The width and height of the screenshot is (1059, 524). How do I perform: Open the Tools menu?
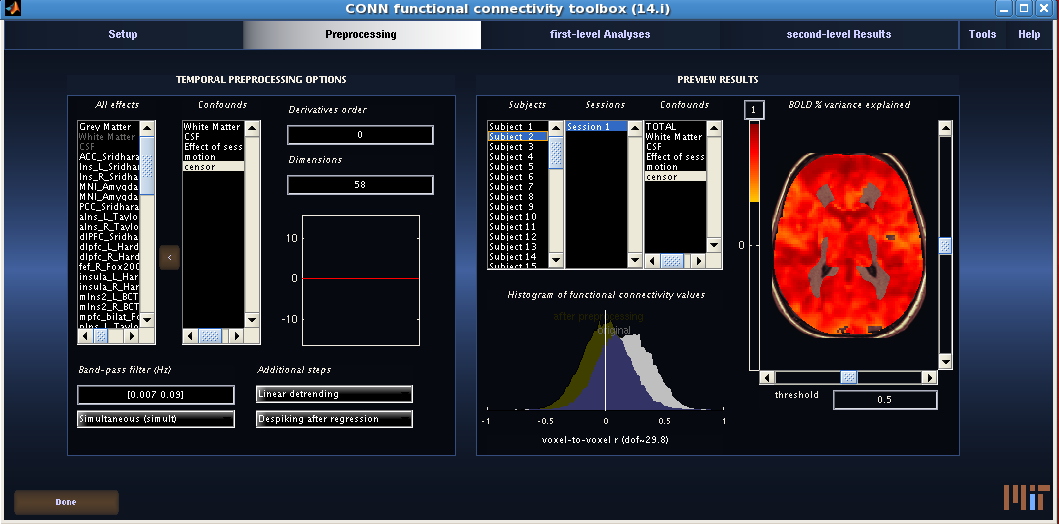point(982,34)
